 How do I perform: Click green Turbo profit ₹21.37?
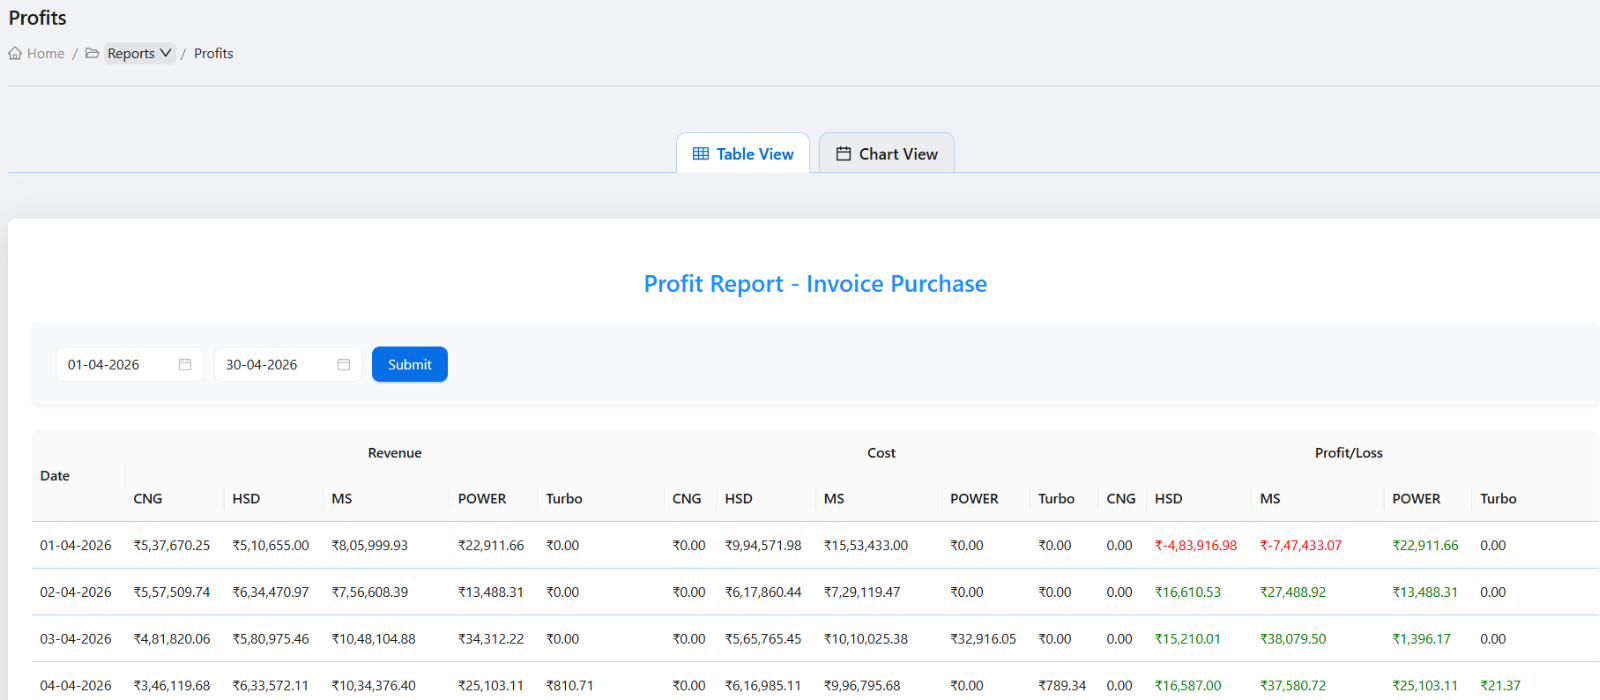(x=1500, y=686)
